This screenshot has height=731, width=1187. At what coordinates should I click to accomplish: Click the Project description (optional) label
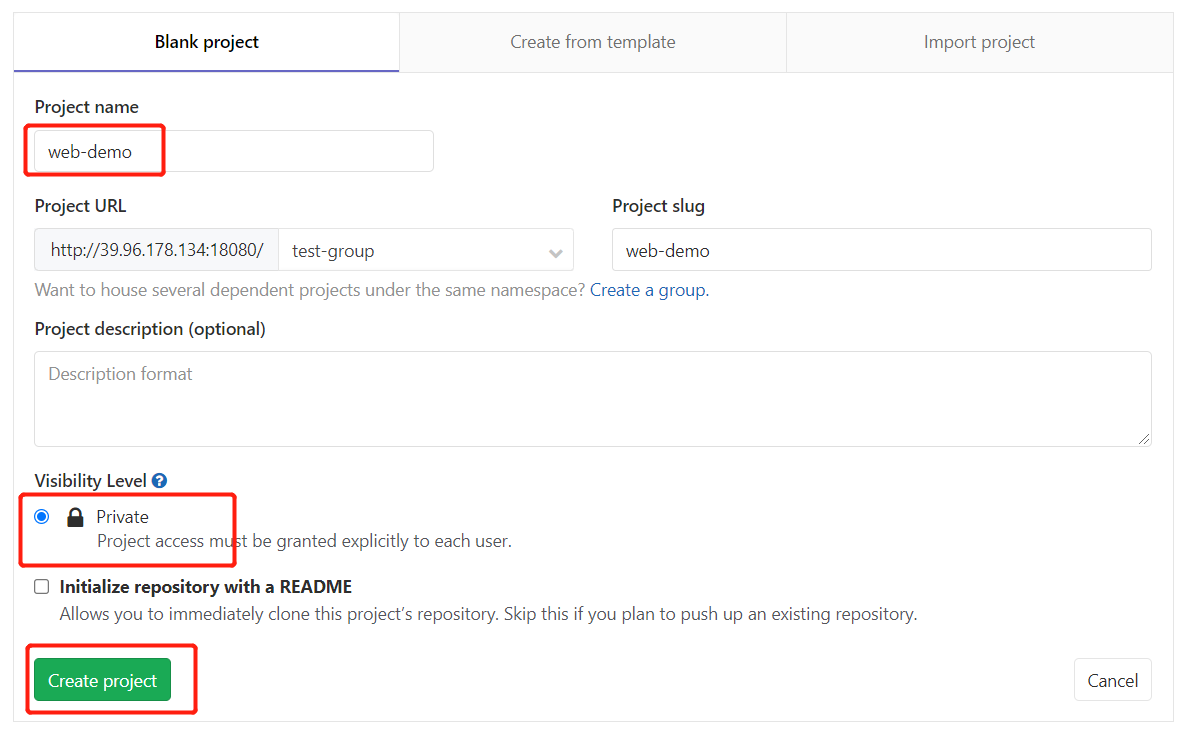pos(150,329)
